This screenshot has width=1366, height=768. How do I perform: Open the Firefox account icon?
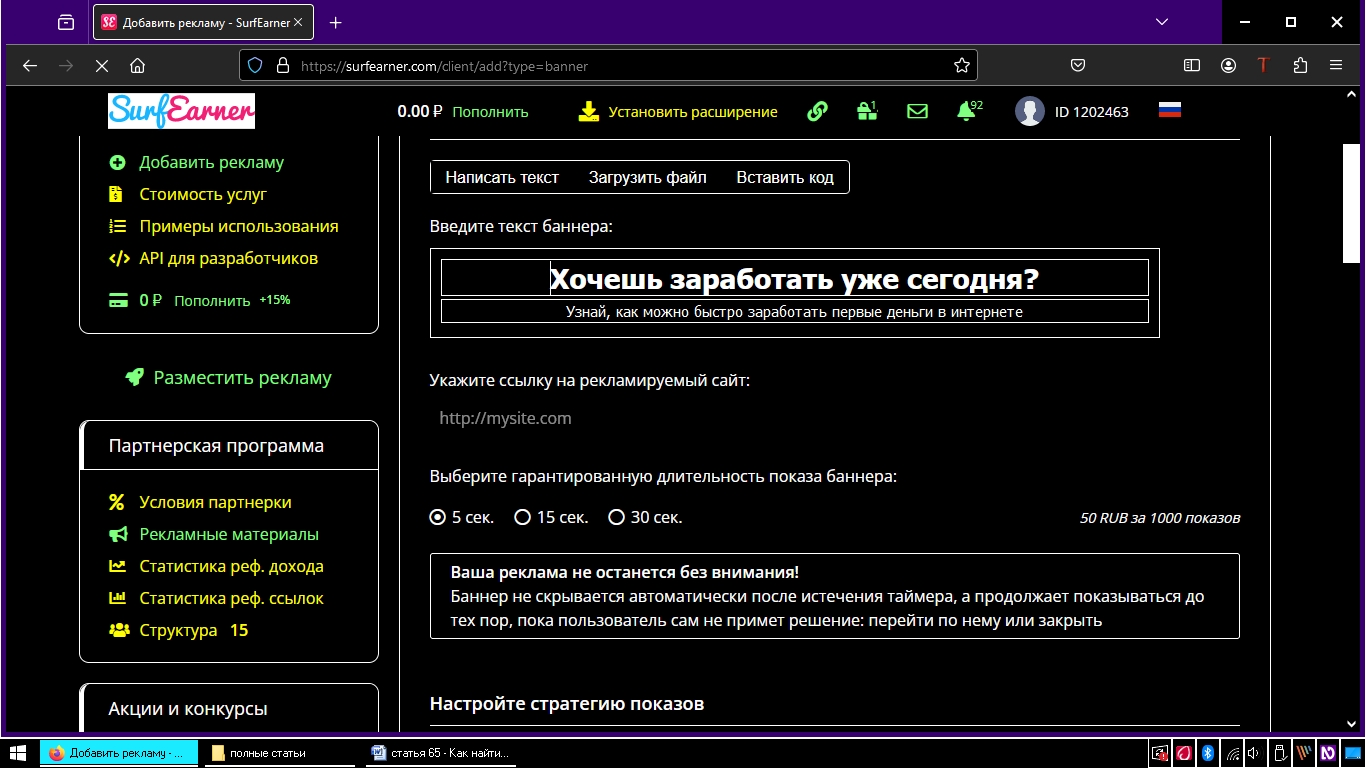click(x=1228, y=65)
